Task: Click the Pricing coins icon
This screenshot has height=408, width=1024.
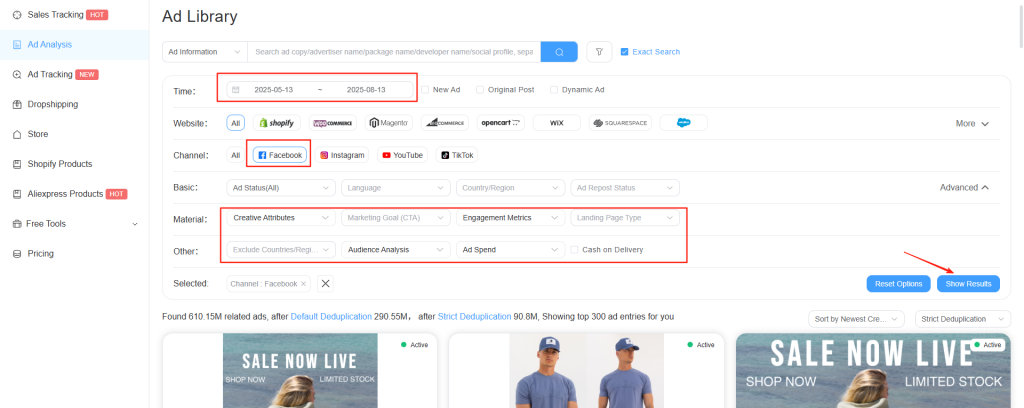Action: [17, 253]
